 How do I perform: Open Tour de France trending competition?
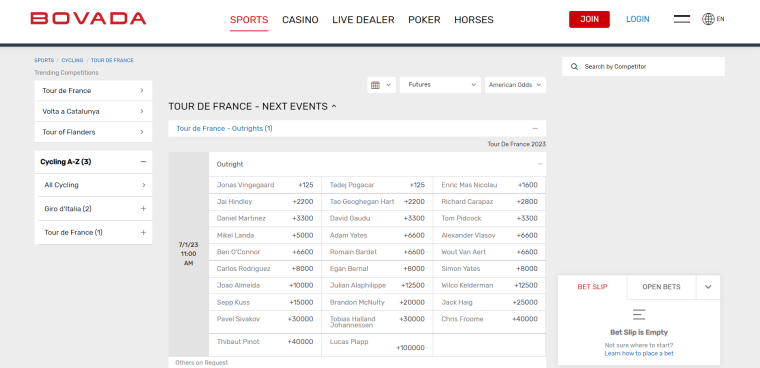[x=93, y=91]
